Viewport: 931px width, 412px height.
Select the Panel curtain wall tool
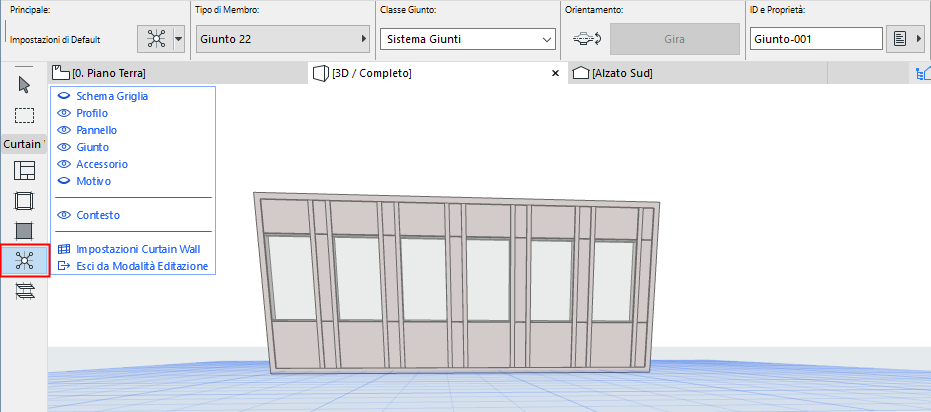click(x=24, y=230)
